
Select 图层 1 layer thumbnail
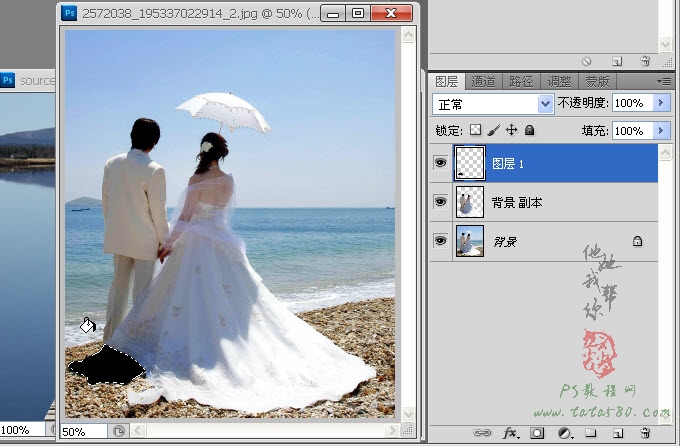(470, 163)
